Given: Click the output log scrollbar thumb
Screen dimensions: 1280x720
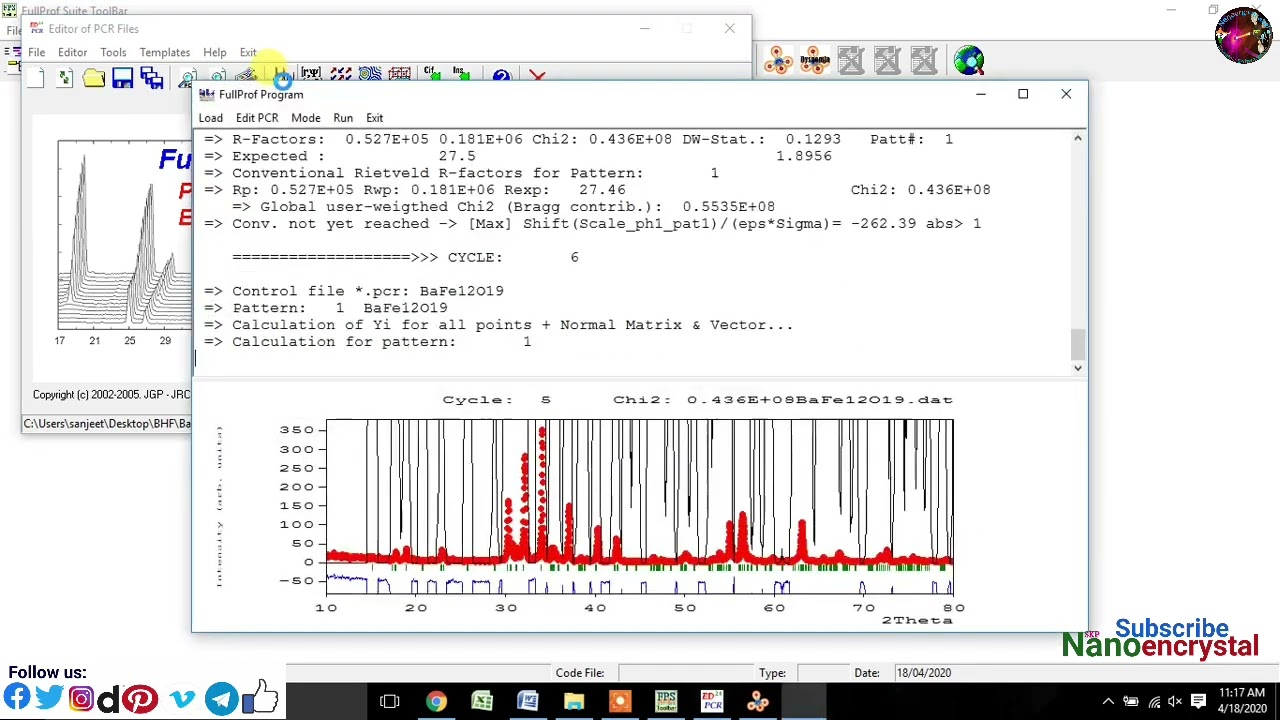Looking at the screenshot, I should click(1077, 344).
